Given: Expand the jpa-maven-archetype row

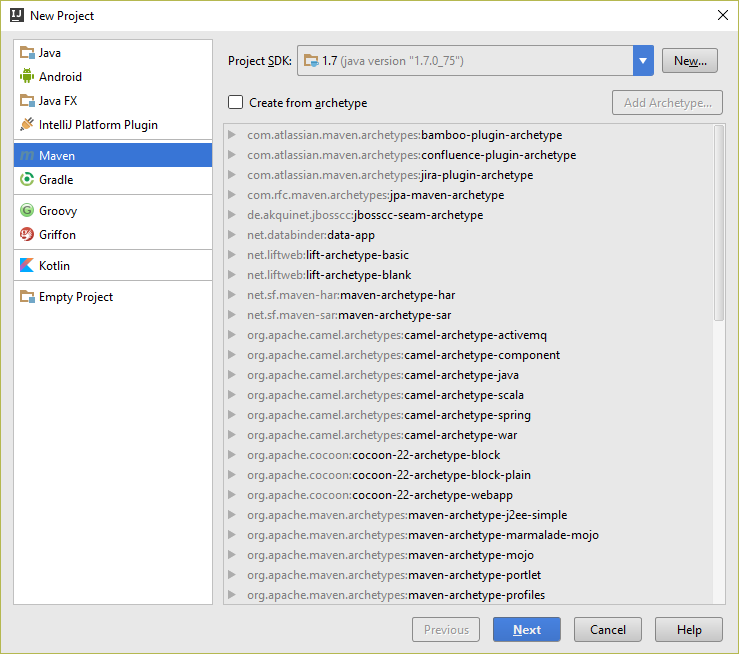Looking at the screenshot, I should (x=232, y=195).
